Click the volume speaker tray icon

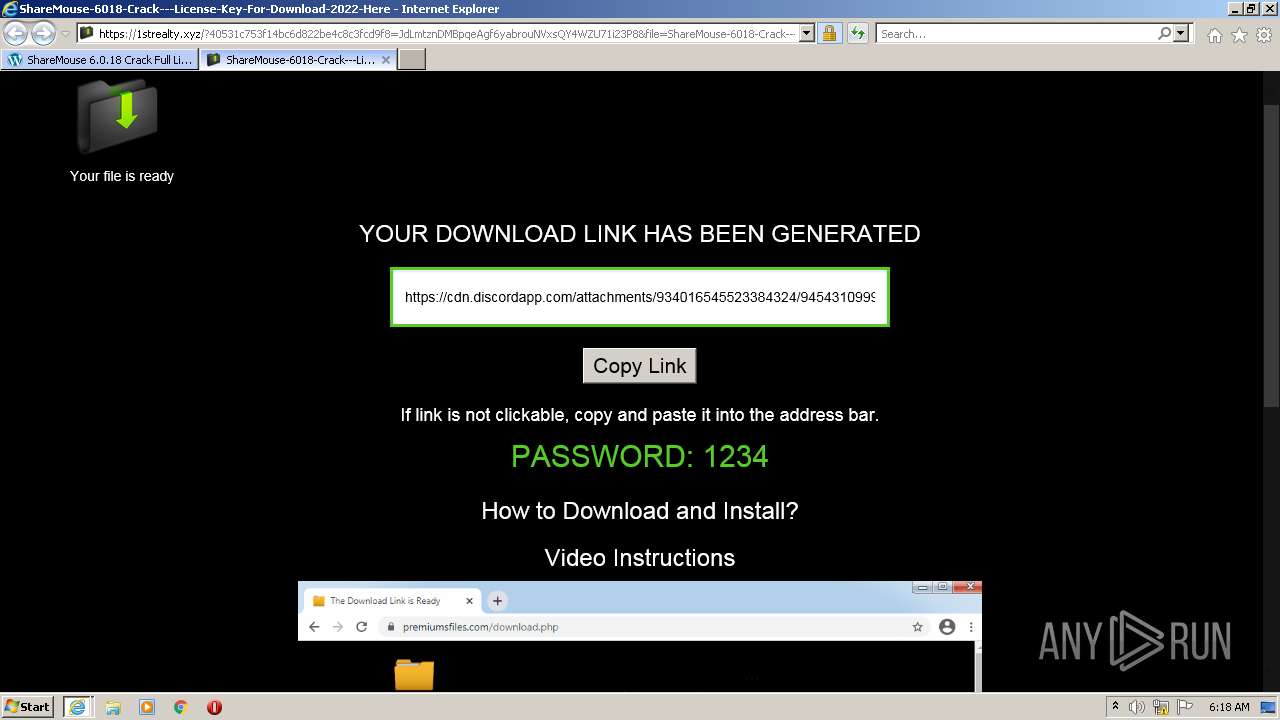[1137, 707]
